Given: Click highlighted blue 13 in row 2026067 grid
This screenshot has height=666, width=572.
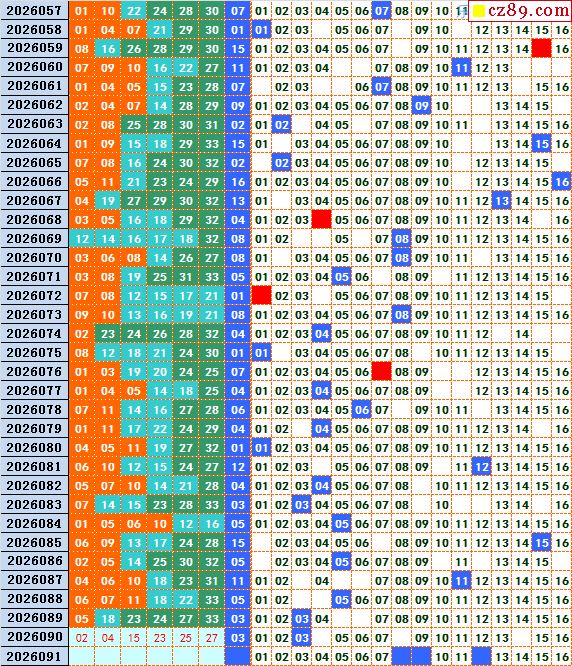Looking at the screenshot, I should 502,200.
